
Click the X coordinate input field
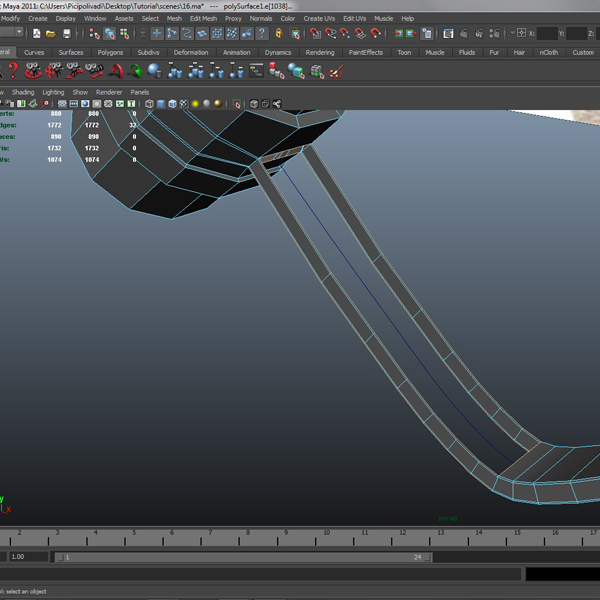(547, 34)
